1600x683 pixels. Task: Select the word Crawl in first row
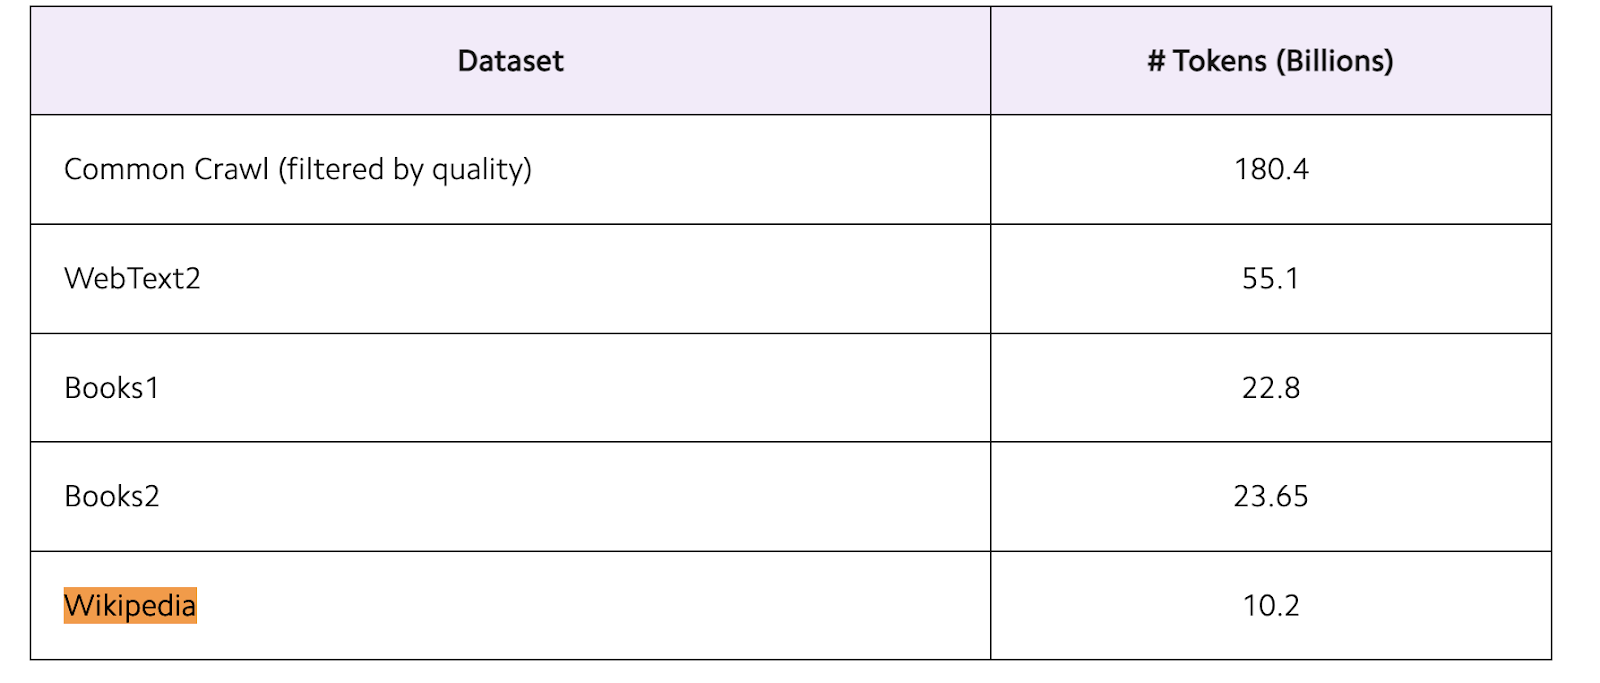tap(231, 169)
